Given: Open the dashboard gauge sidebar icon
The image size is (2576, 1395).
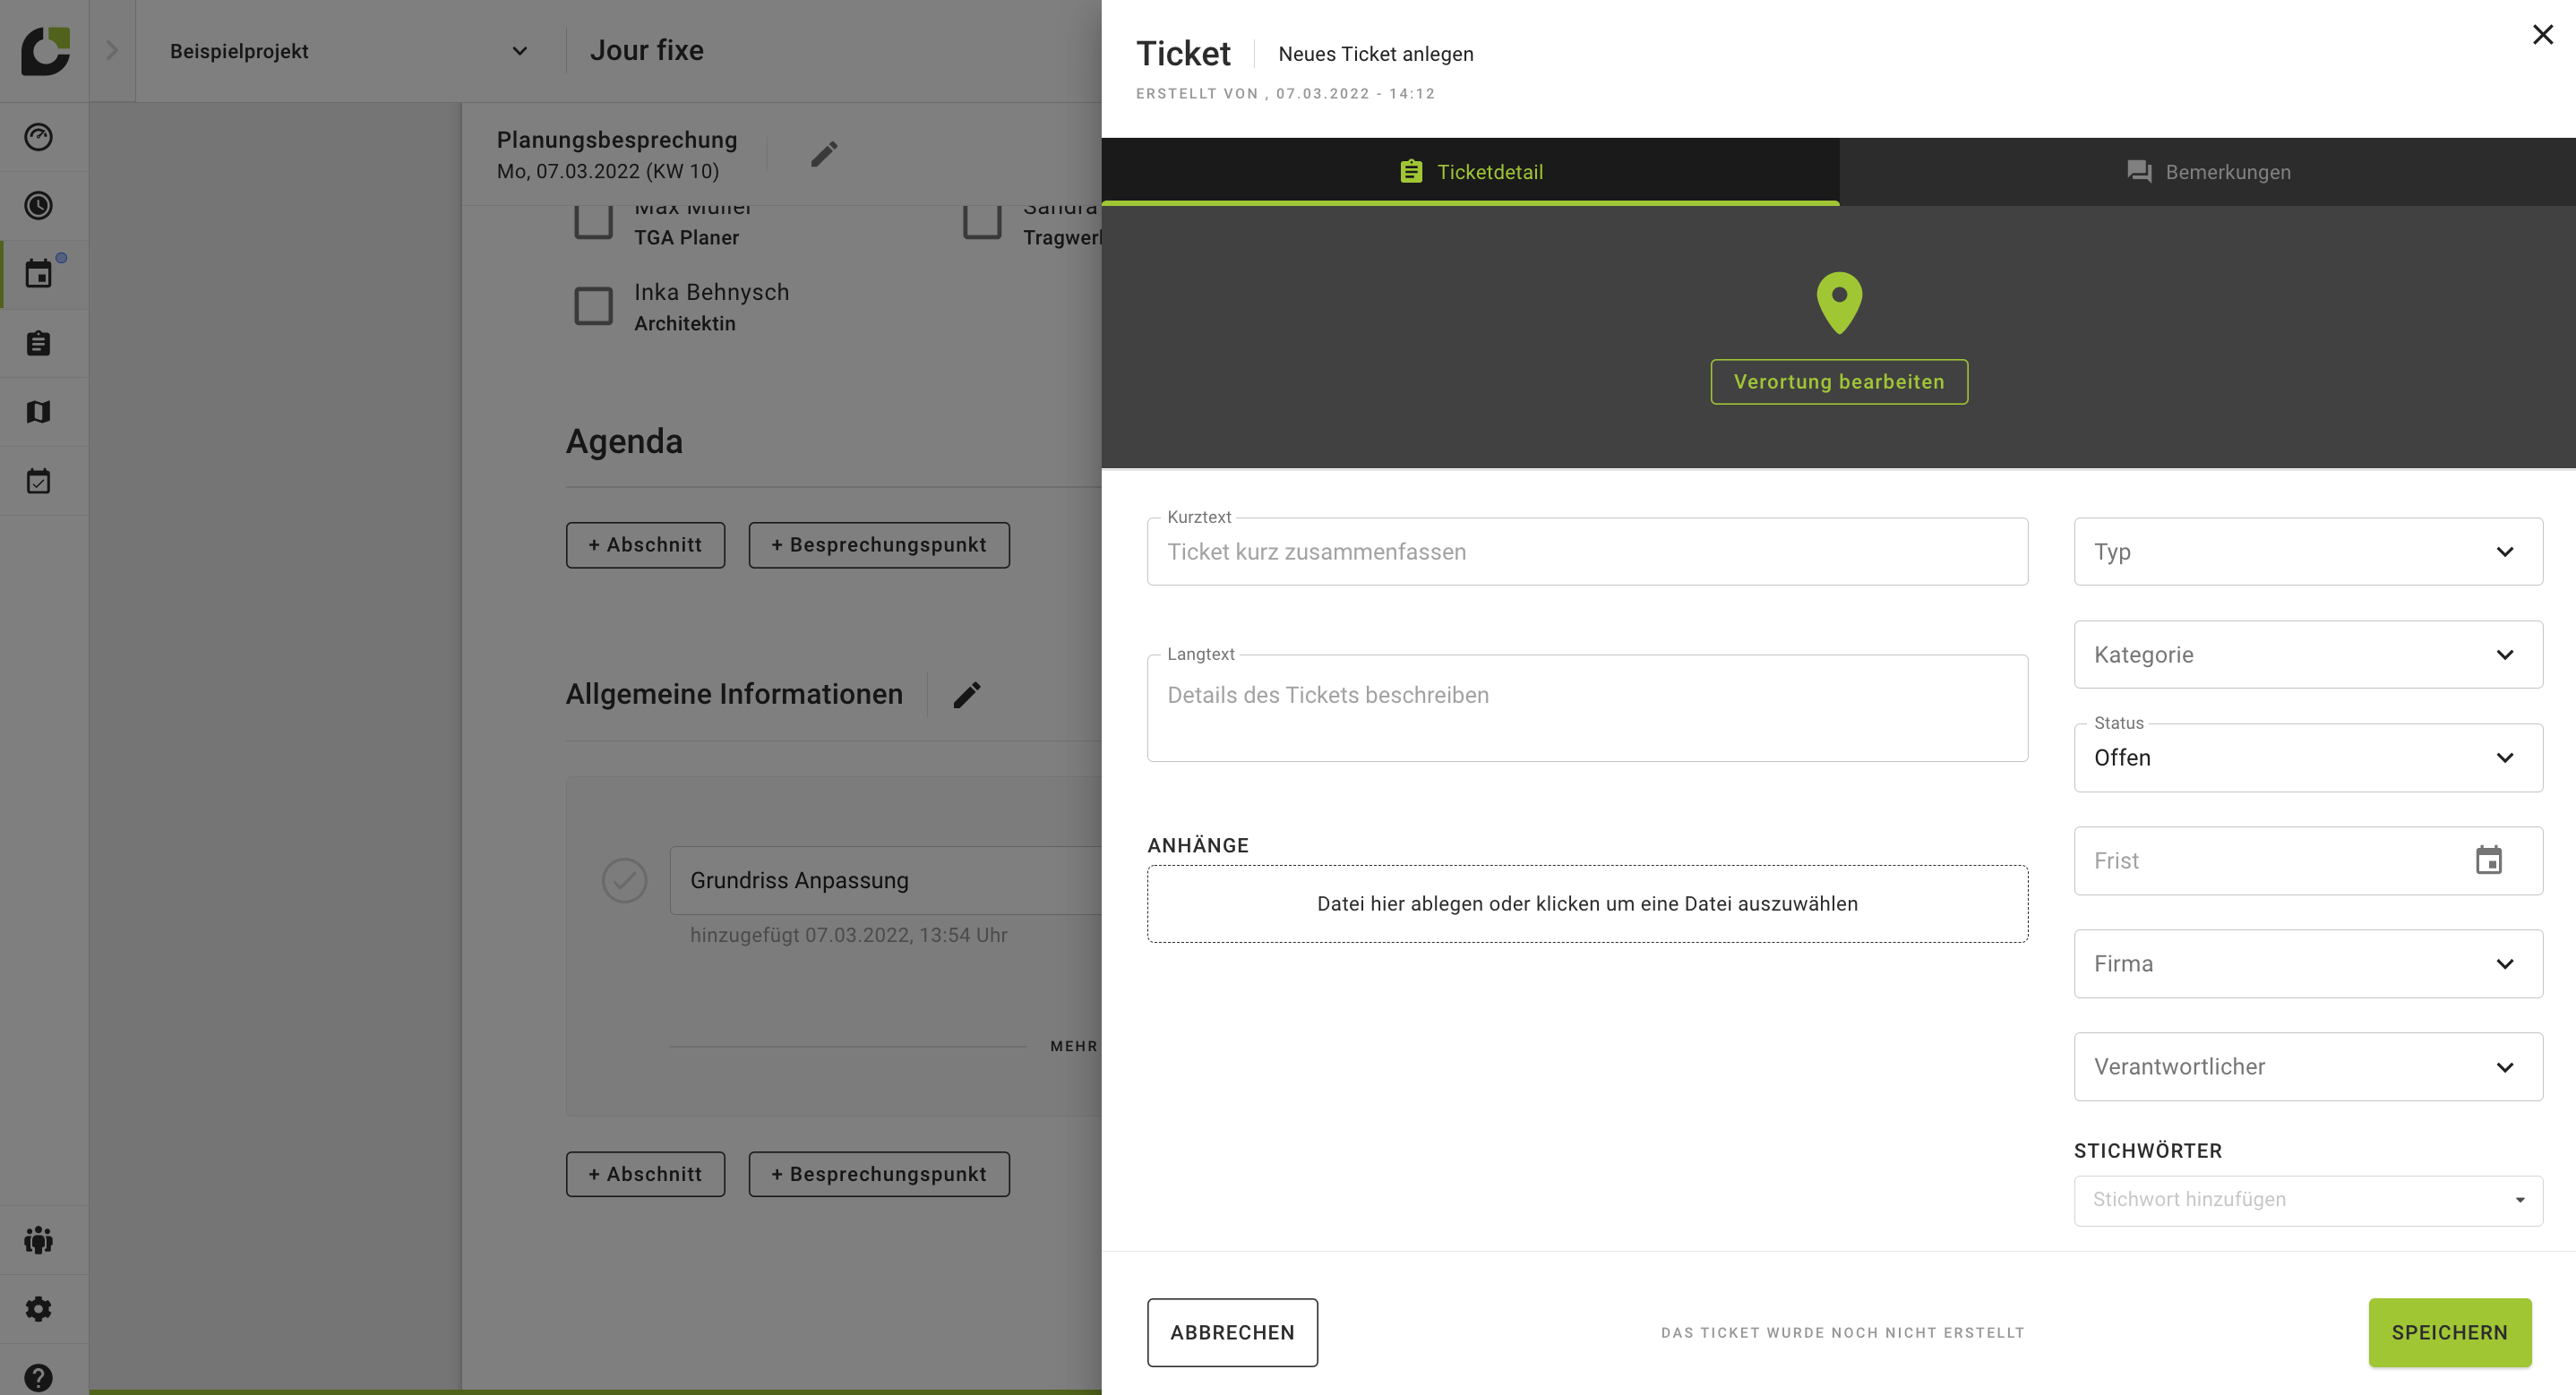Looking at the screenshot, I should [x=38, y=137].
